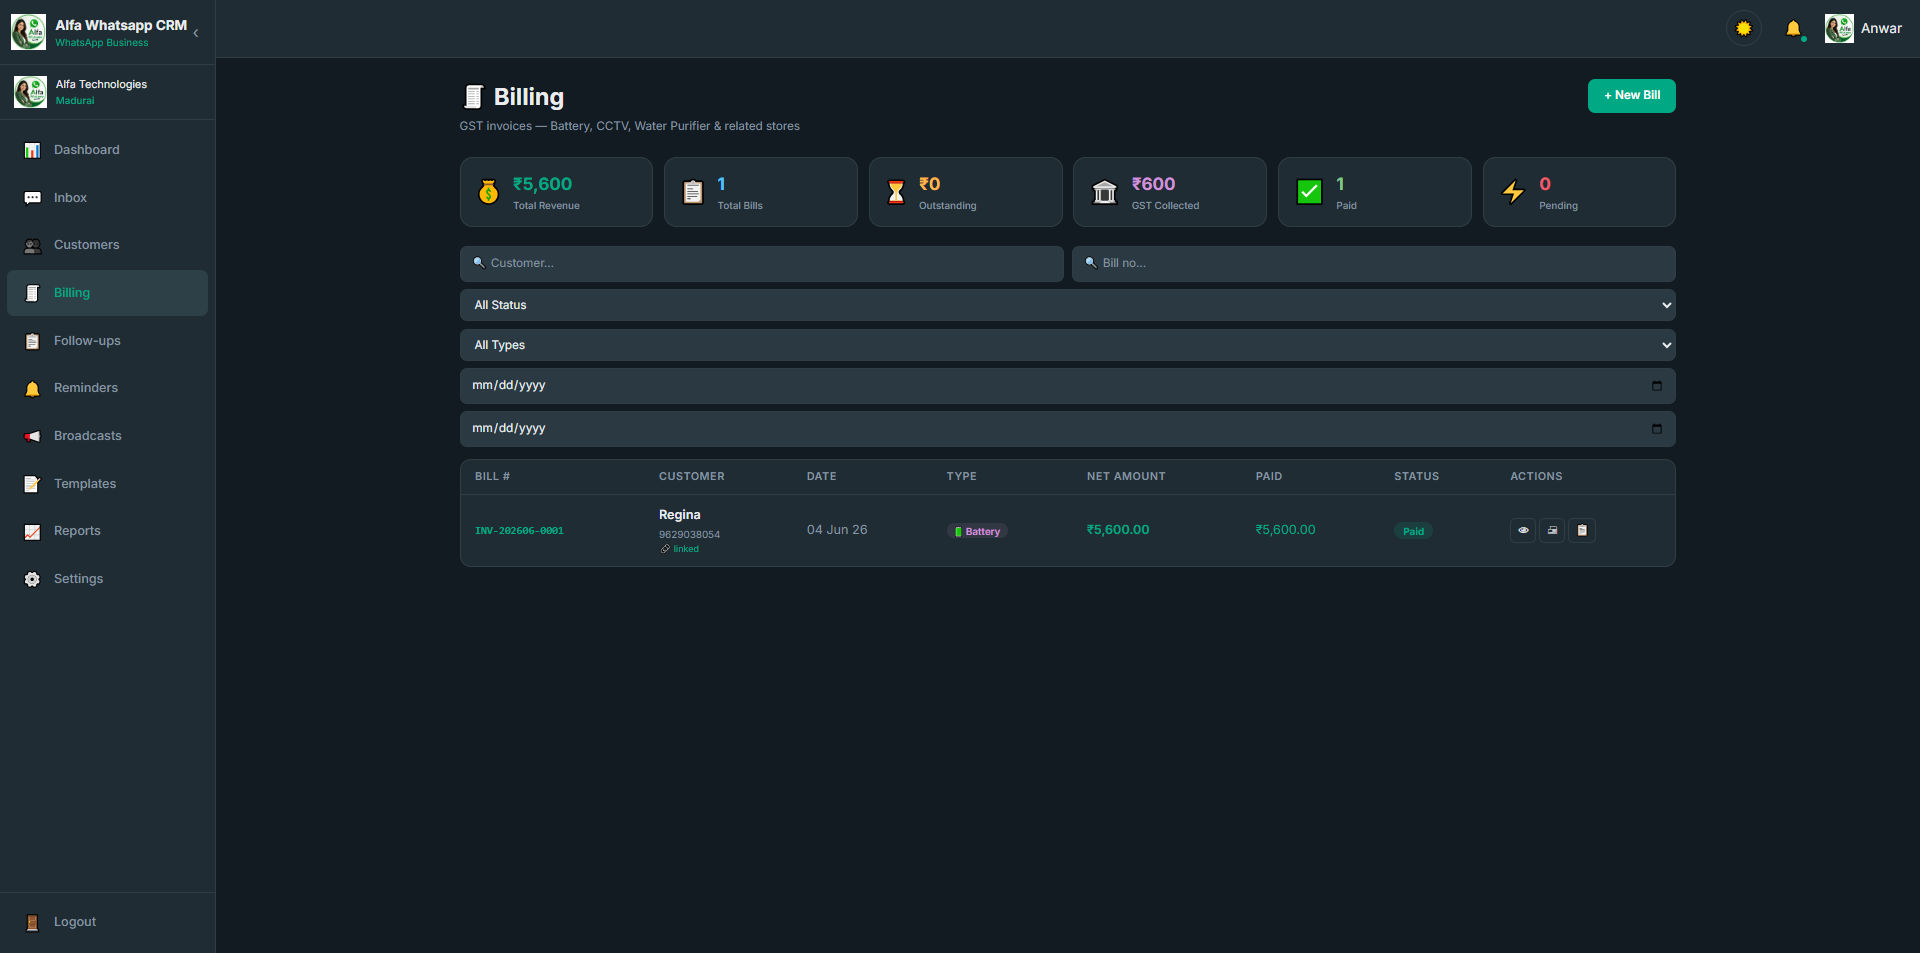The width and height of the screenshot is (1920, 953).
Task: Open Templates in the sidebar
Action: click(x=107, y=484)
